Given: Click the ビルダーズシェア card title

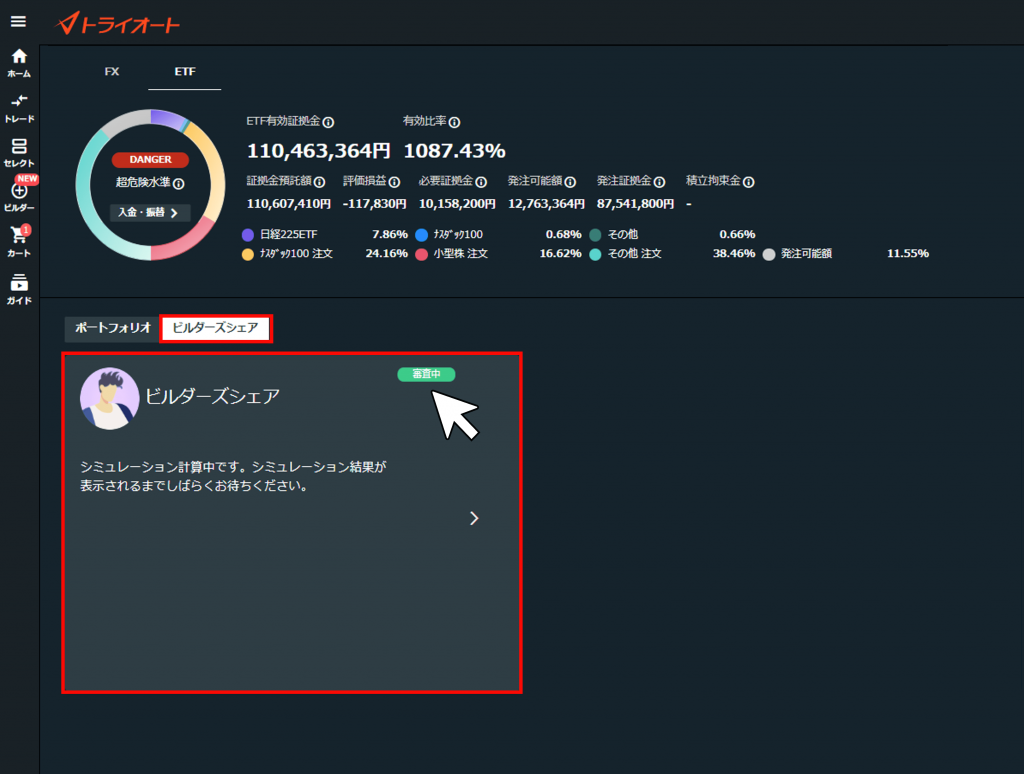Looking at the screenshot, I should pos(213,396).
